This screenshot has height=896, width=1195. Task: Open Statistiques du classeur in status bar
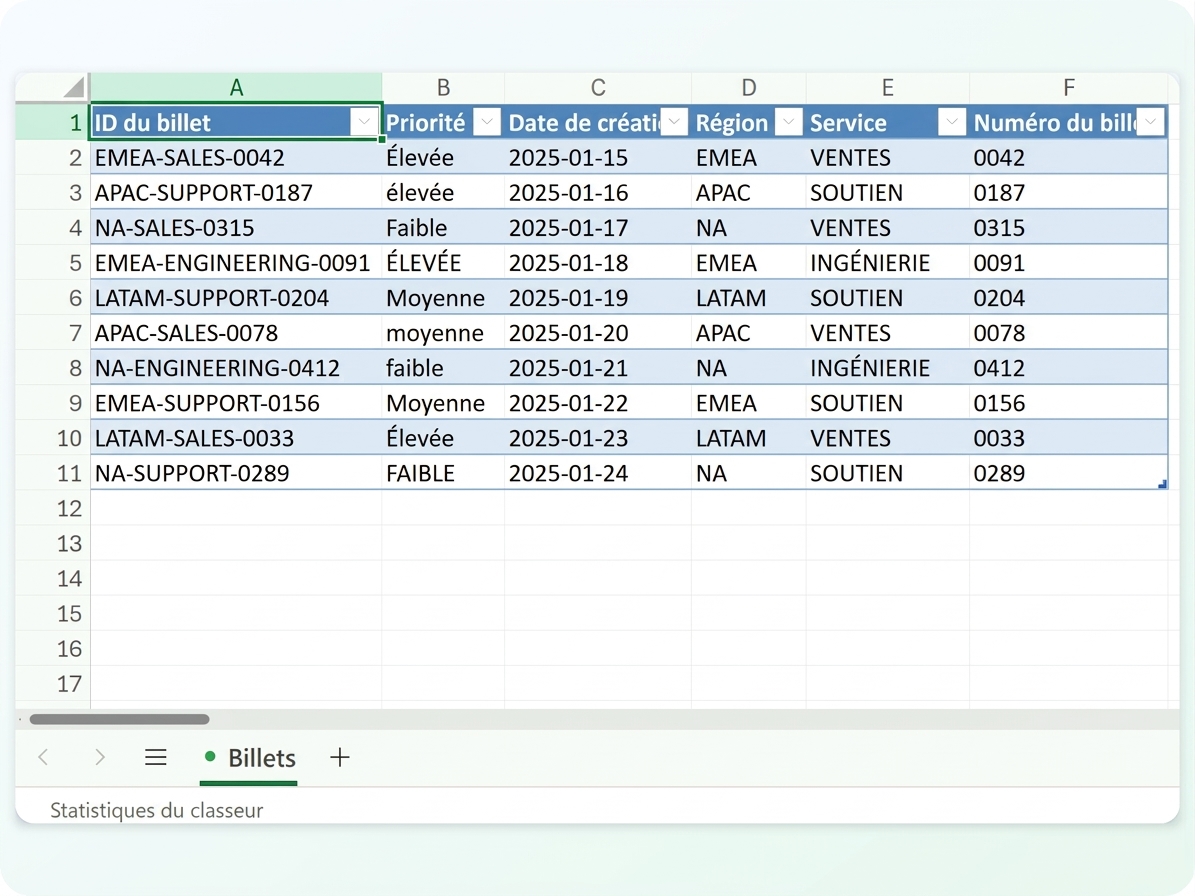pos(156,810)
